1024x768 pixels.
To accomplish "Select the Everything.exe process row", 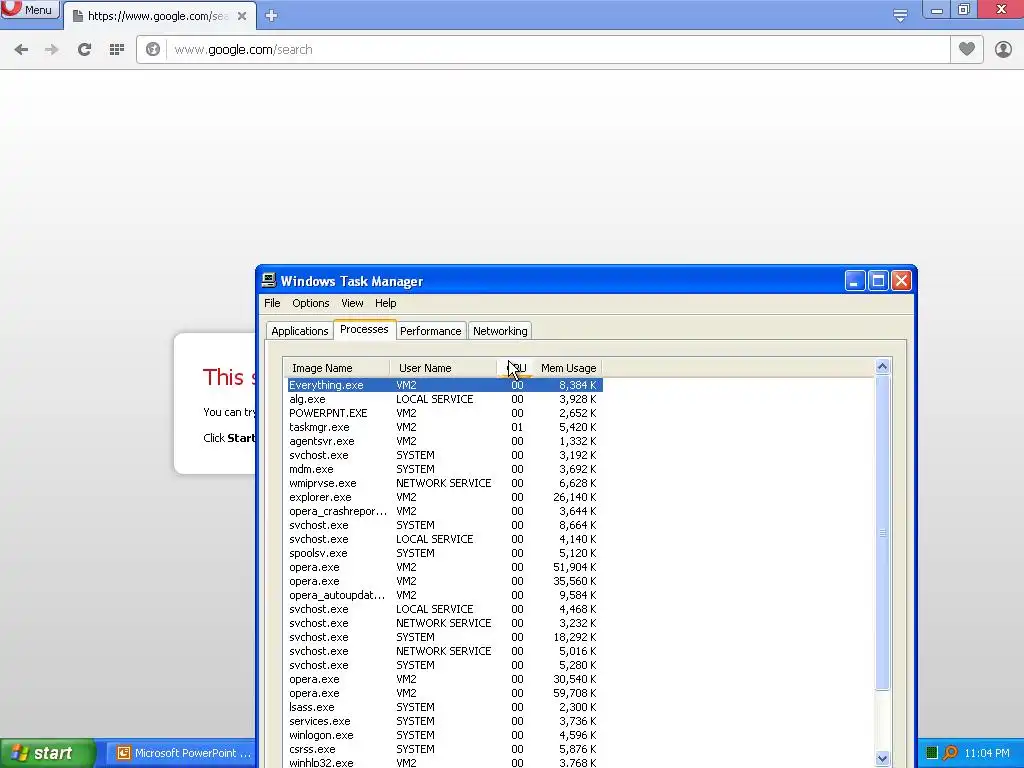I will click(x=444, y=385).
